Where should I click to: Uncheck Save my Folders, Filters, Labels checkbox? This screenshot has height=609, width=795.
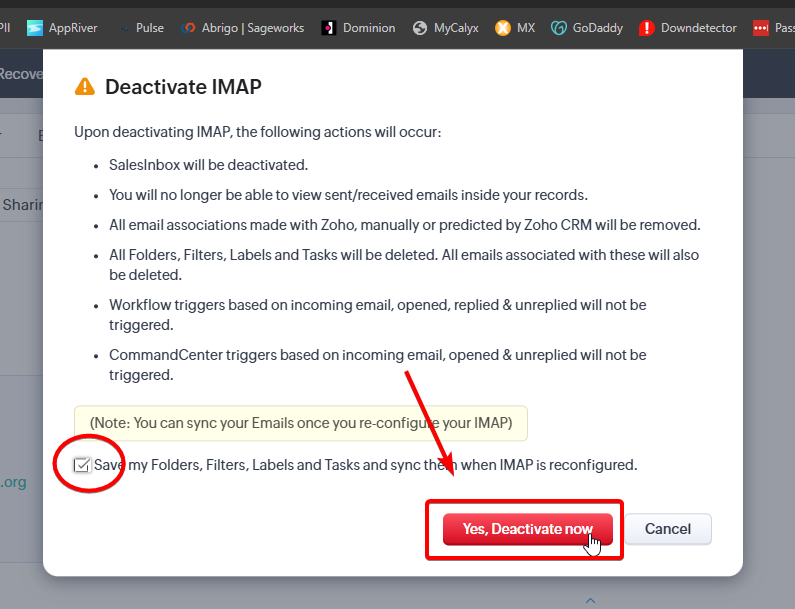(x=82, y=464)
